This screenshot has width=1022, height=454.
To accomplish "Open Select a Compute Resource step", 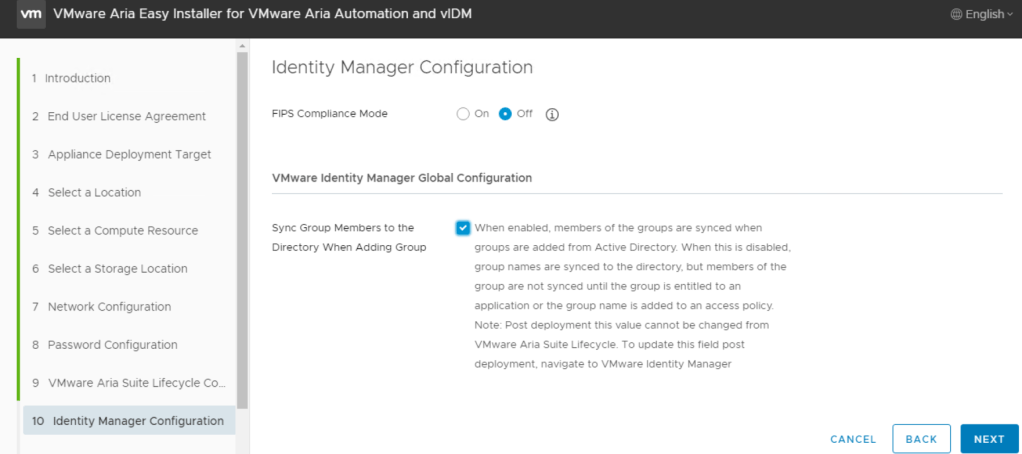I will 122,230.
